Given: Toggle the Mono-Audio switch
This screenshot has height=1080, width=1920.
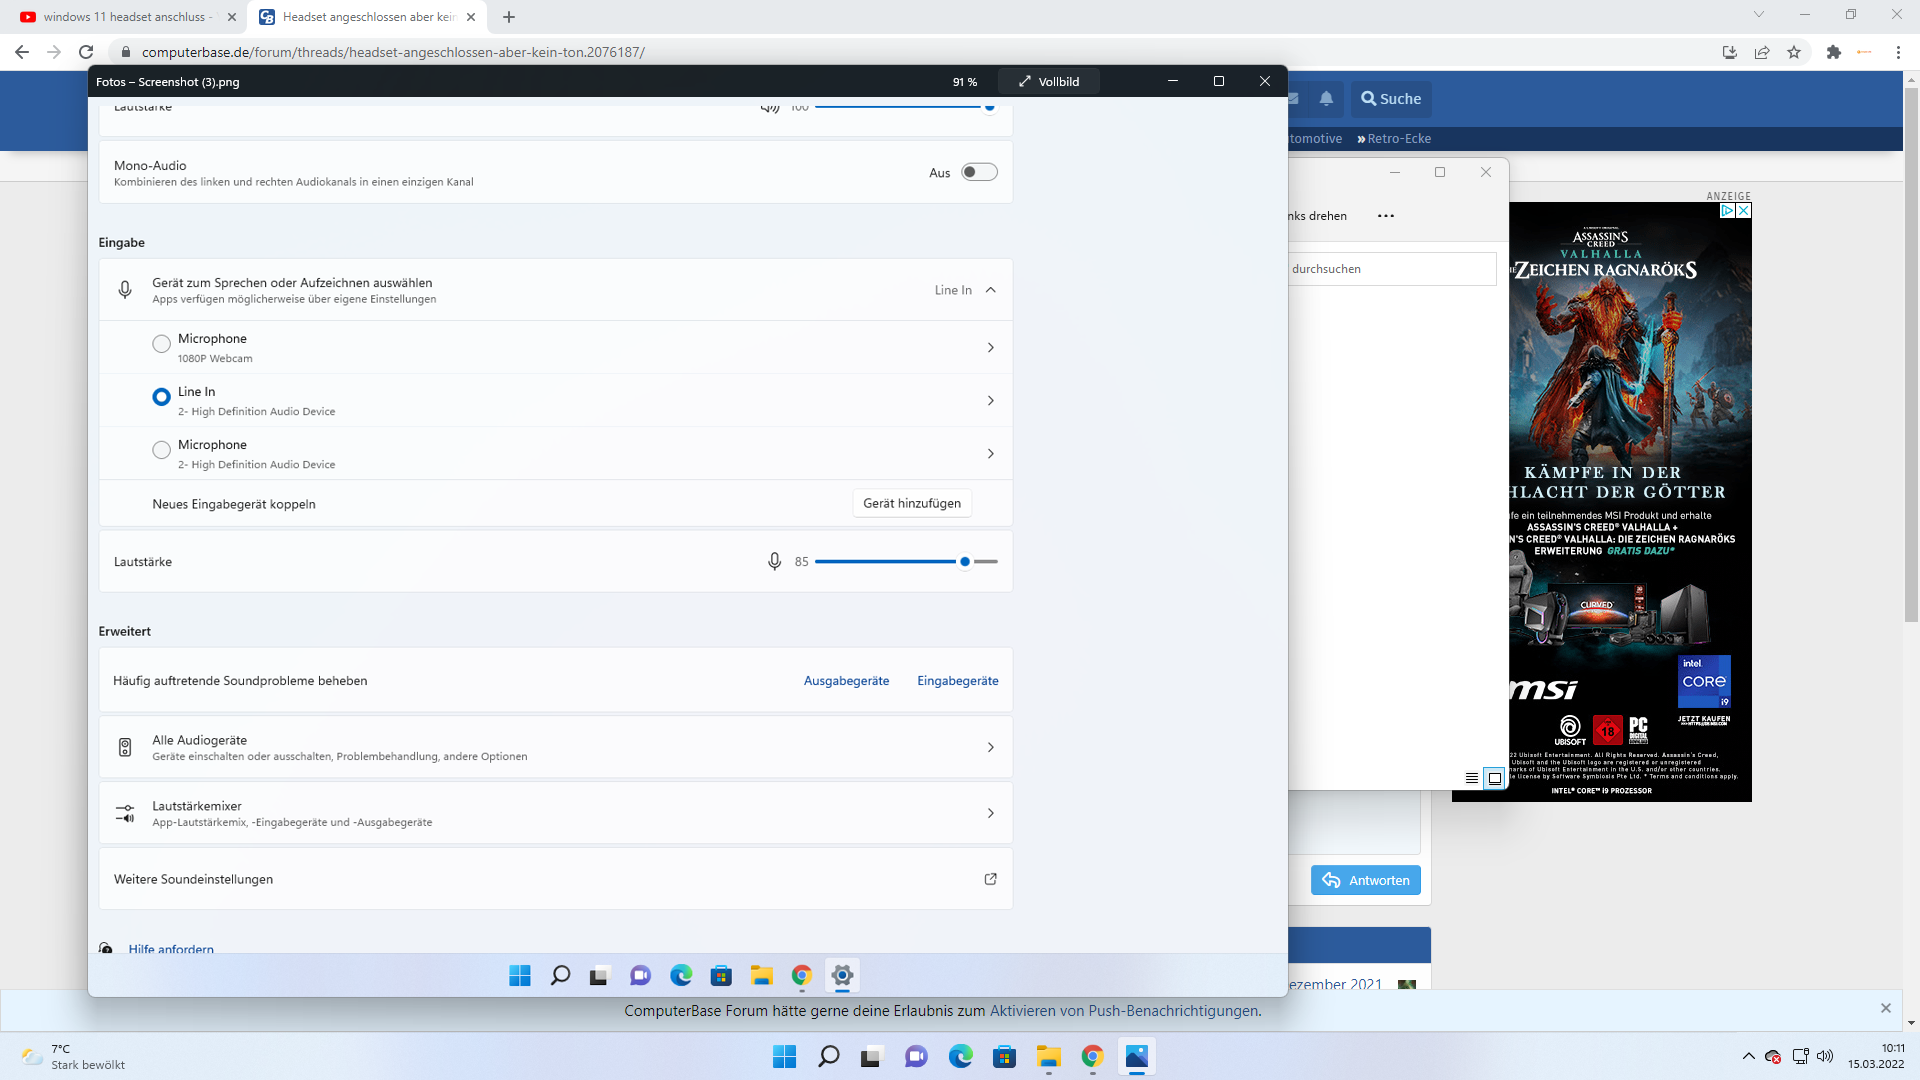Looking at the screenshot, I should (979, 172).
